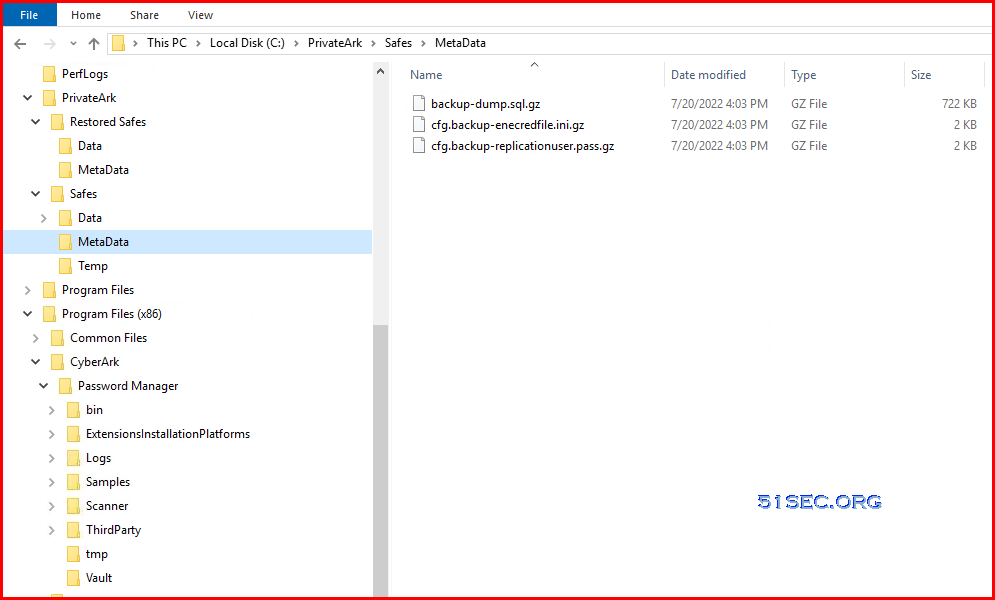Select the backup-dump.sql.gz file icon
The width and height of the screenshot is (995, 600).
[x=418, y=103]
